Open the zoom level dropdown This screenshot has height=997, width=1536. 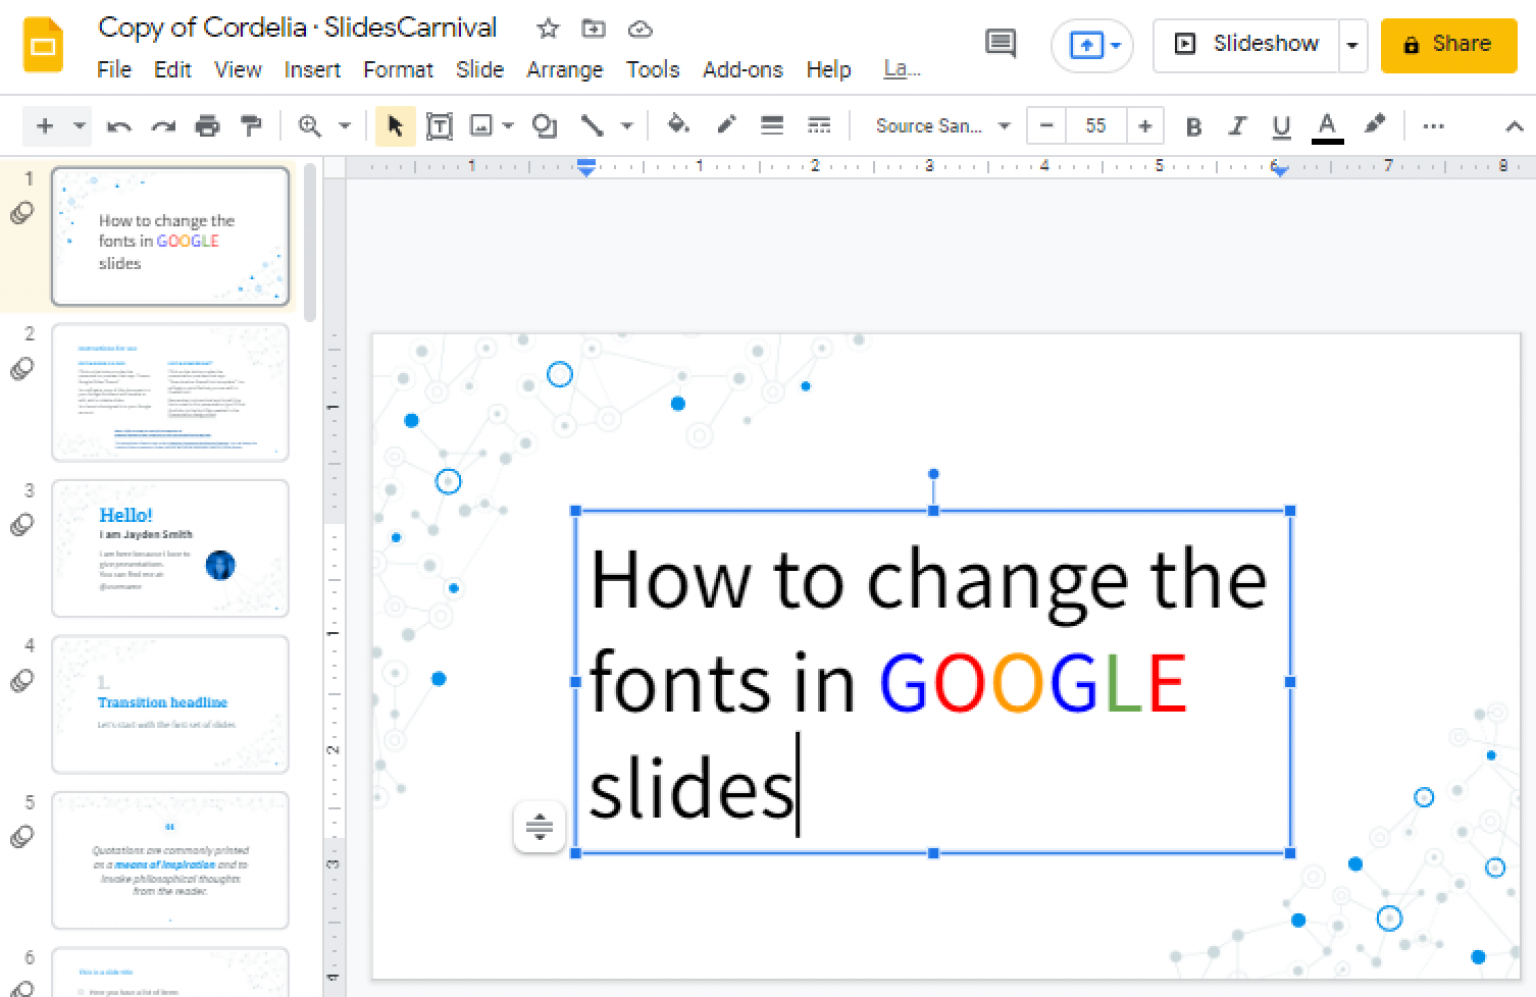tap(344, 126)
